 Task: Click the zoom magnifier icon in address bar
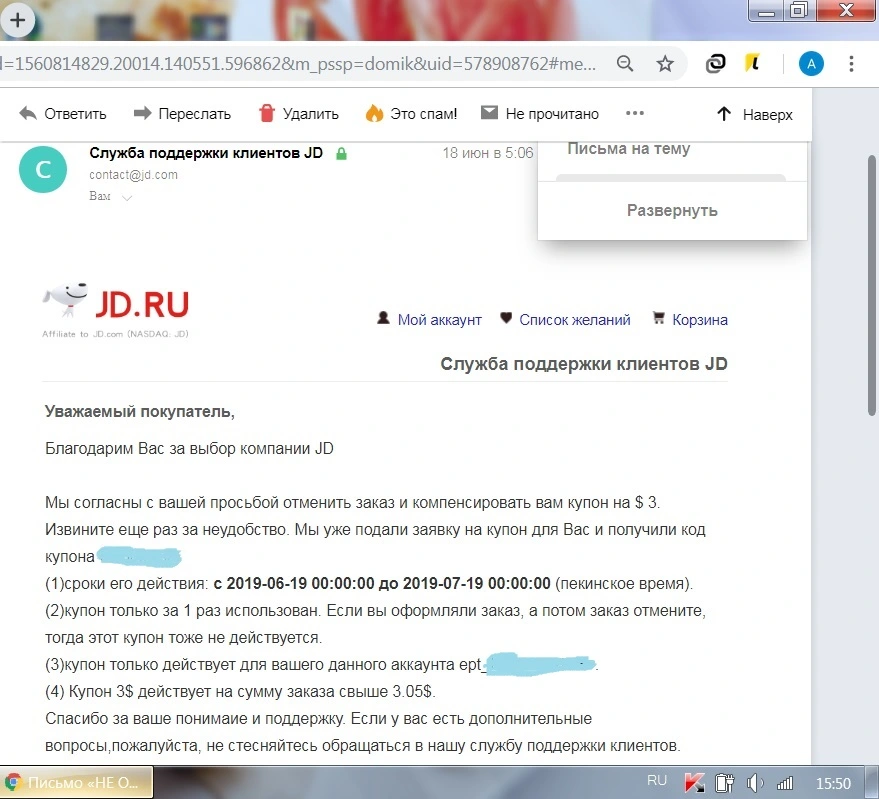tap(624, 64)
